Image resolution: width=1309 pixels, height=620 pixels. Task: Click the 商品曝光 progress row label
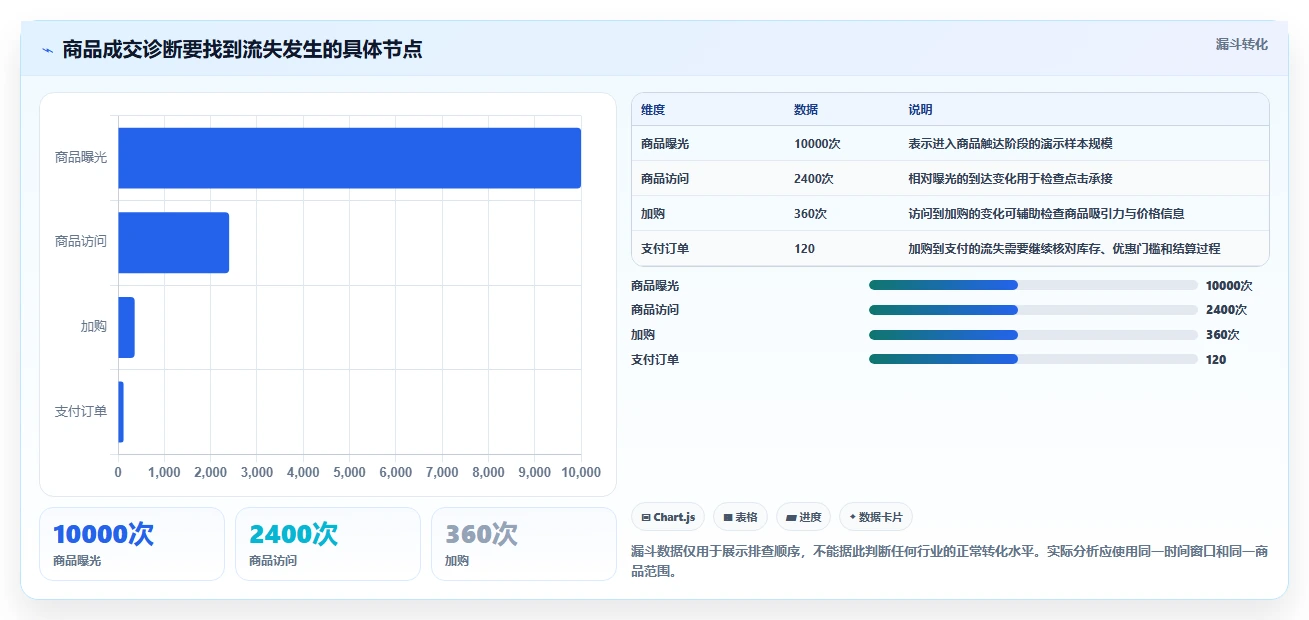tap(655, 285)
